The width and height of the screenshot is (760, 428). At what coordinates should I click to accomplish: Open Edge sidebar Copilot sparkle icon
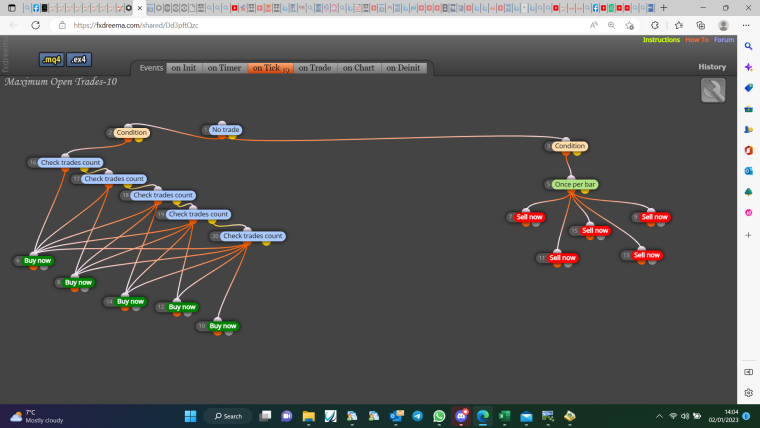tap(748, 67)
